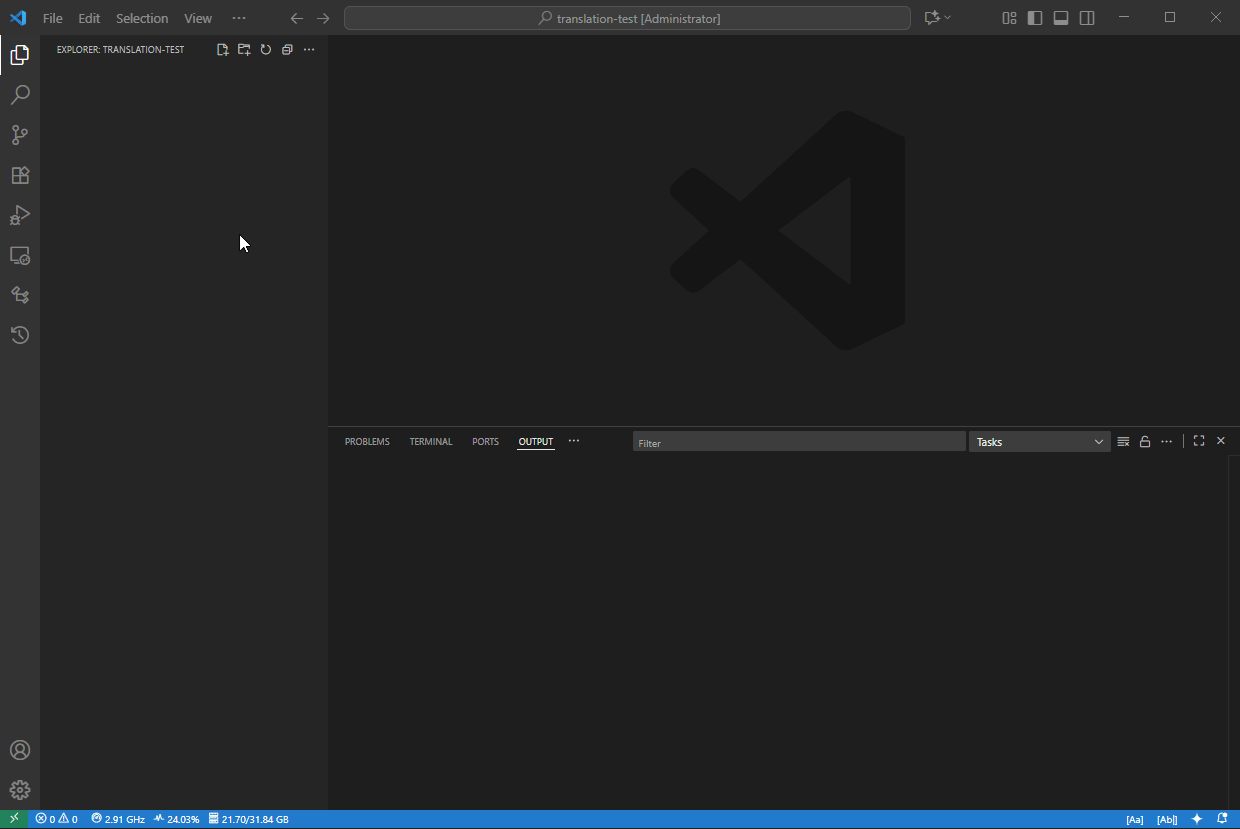Click the Explorer: TRANSLATION-TEST header
The width and height of the screenshot is (1240, 829).
120,49
